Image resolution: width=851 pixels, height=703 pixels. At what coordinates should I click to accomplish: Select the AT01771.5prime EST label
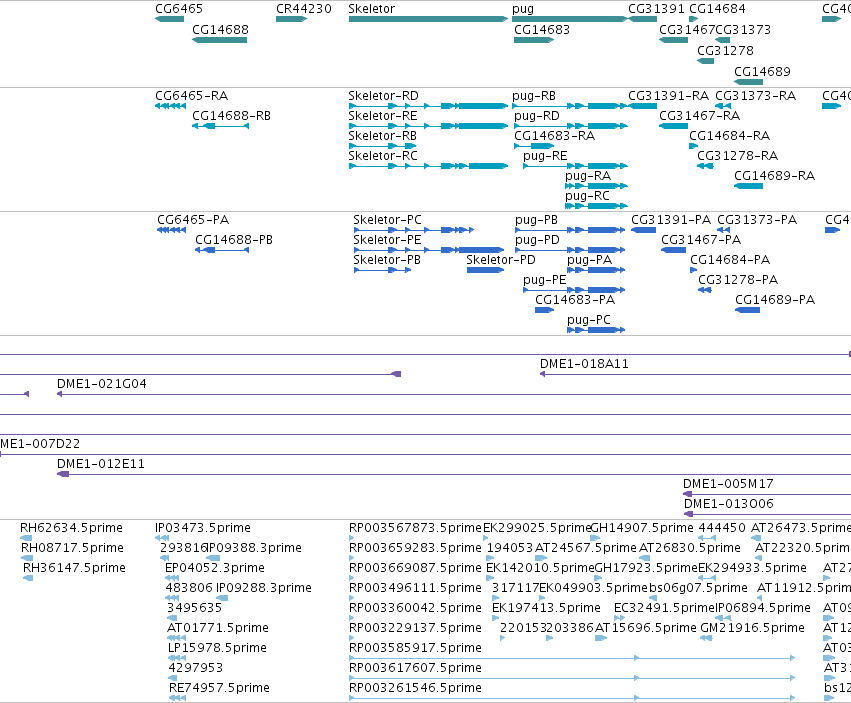coord(218,628)
